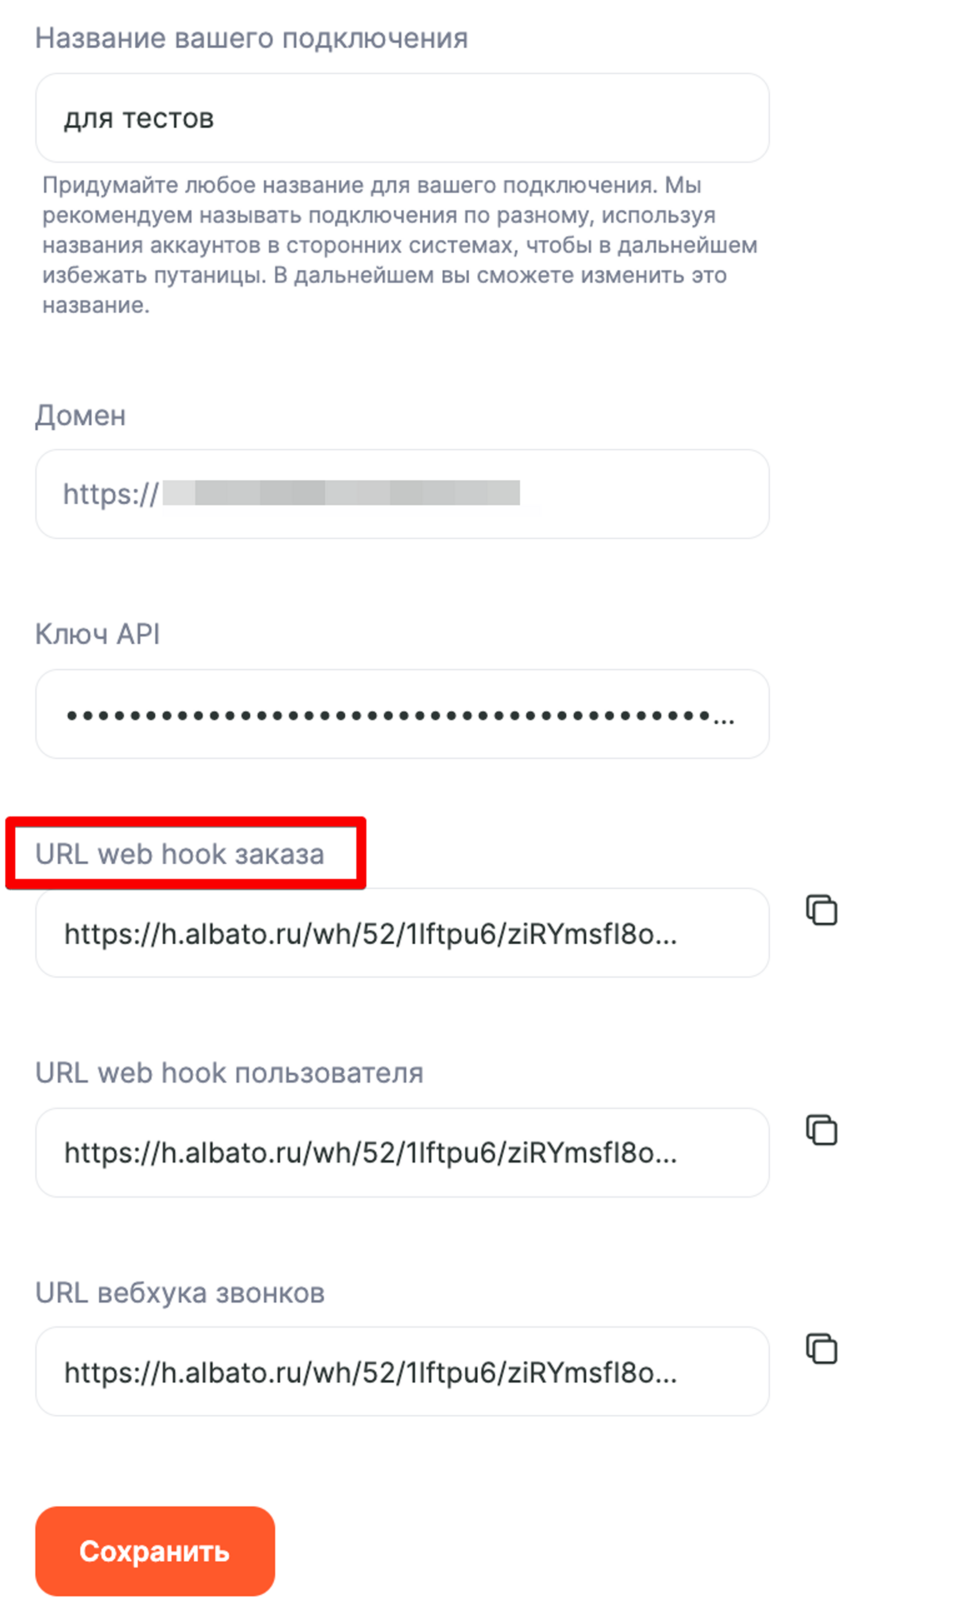Viewport: 957px width, 1600px height.
Task: Copy the URL вебхука звонков link
Action: pyautogui.click(x=821, y=1349)
